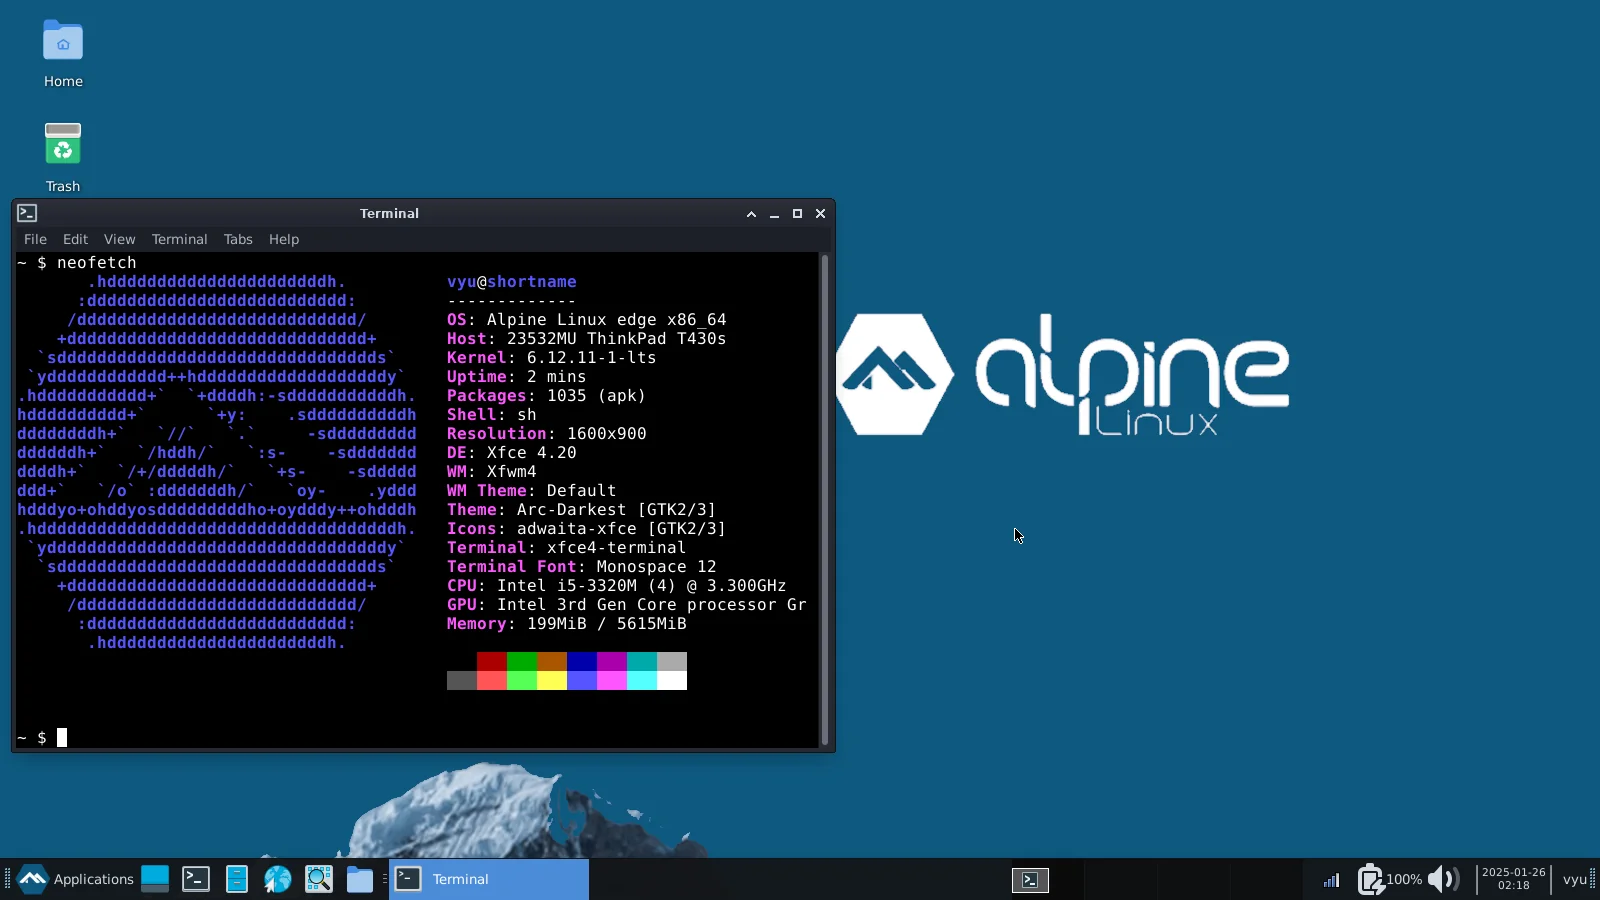Open the File menu in Terminal

(x=35, y=239)
